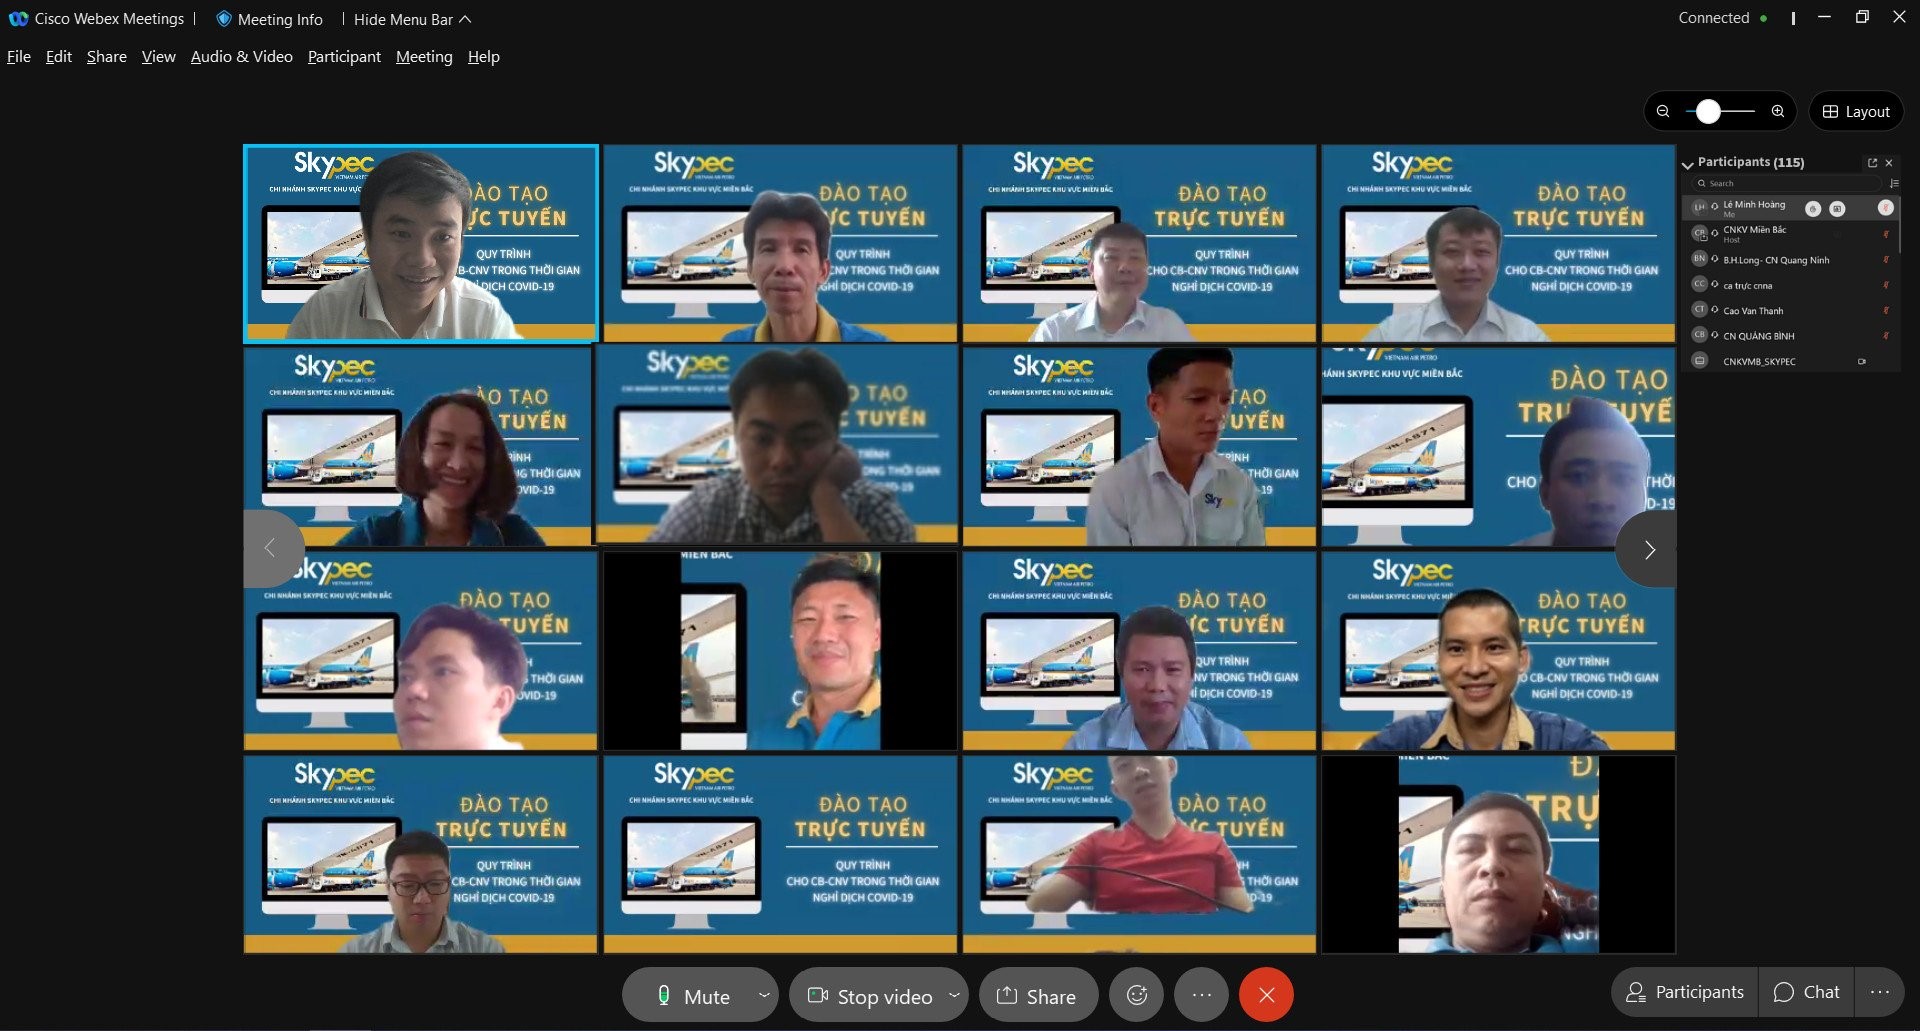Click the Share content button
The image size is (1920, 1031).
pyautogui.click(x=1038, y=996)
